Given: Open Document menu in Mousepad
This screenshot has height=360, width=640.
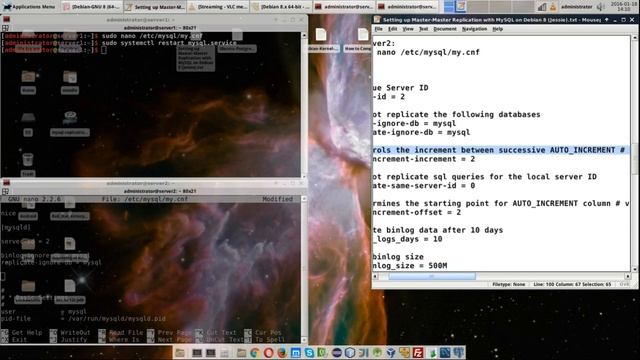Looking at the screenshot, I should (444, 29).
